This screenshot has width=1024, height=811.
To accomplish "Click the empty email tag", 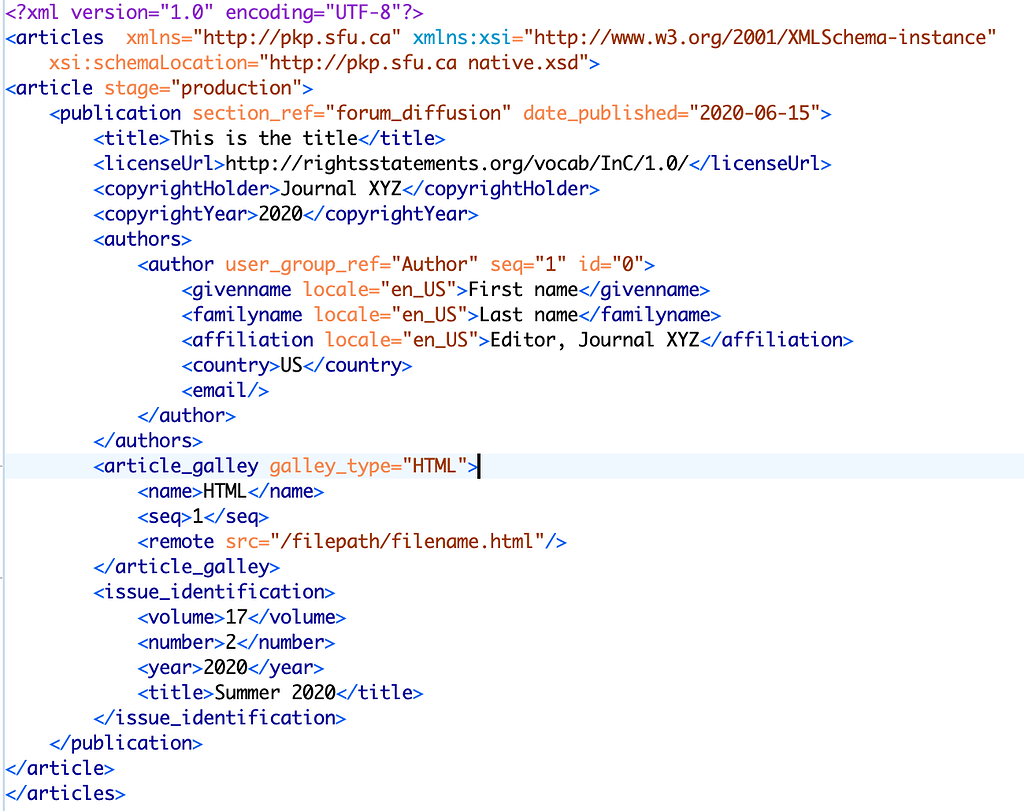I will [225, 390].
